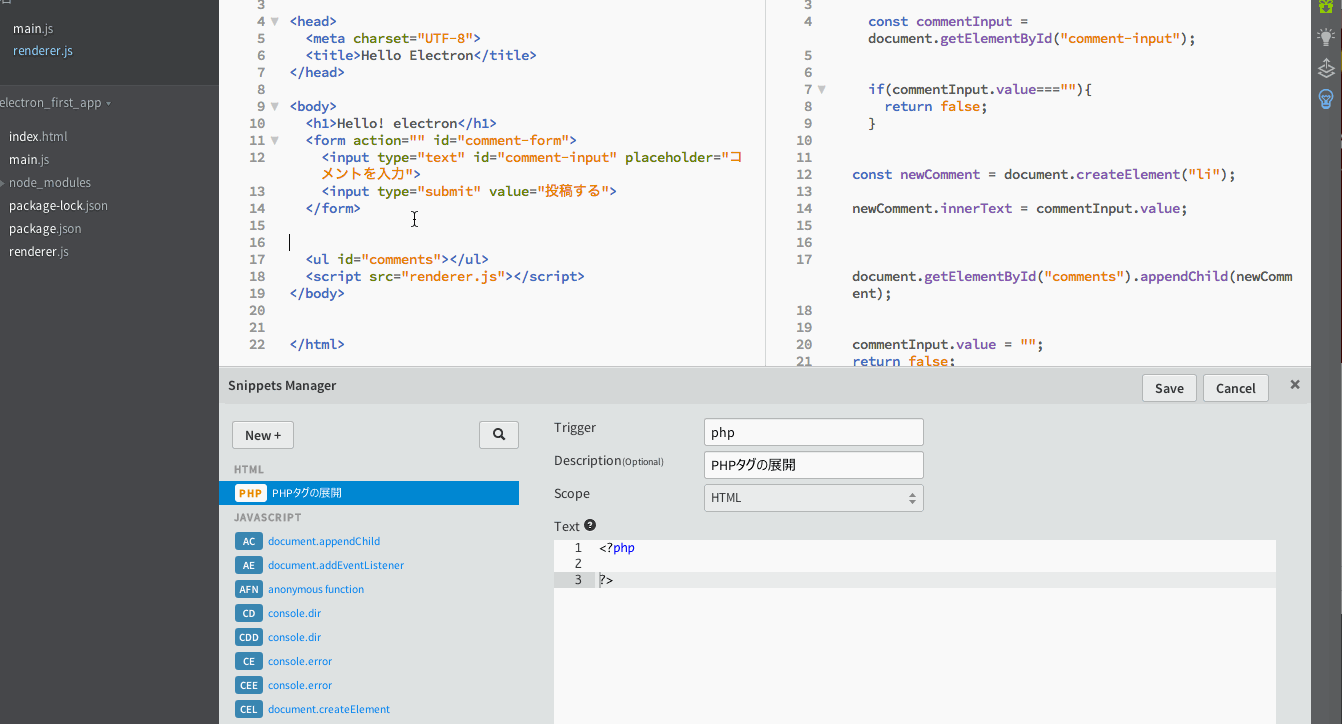Collapse the body tag fold arrow

coord(275,106)
